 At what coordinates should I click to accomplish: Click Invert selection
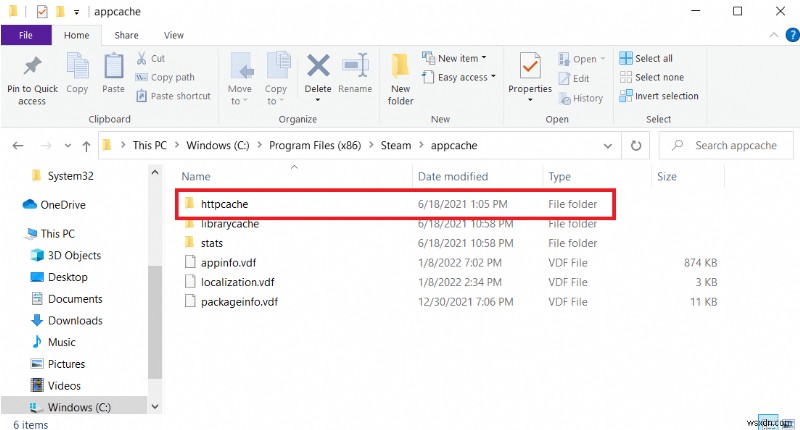point(659,96)
